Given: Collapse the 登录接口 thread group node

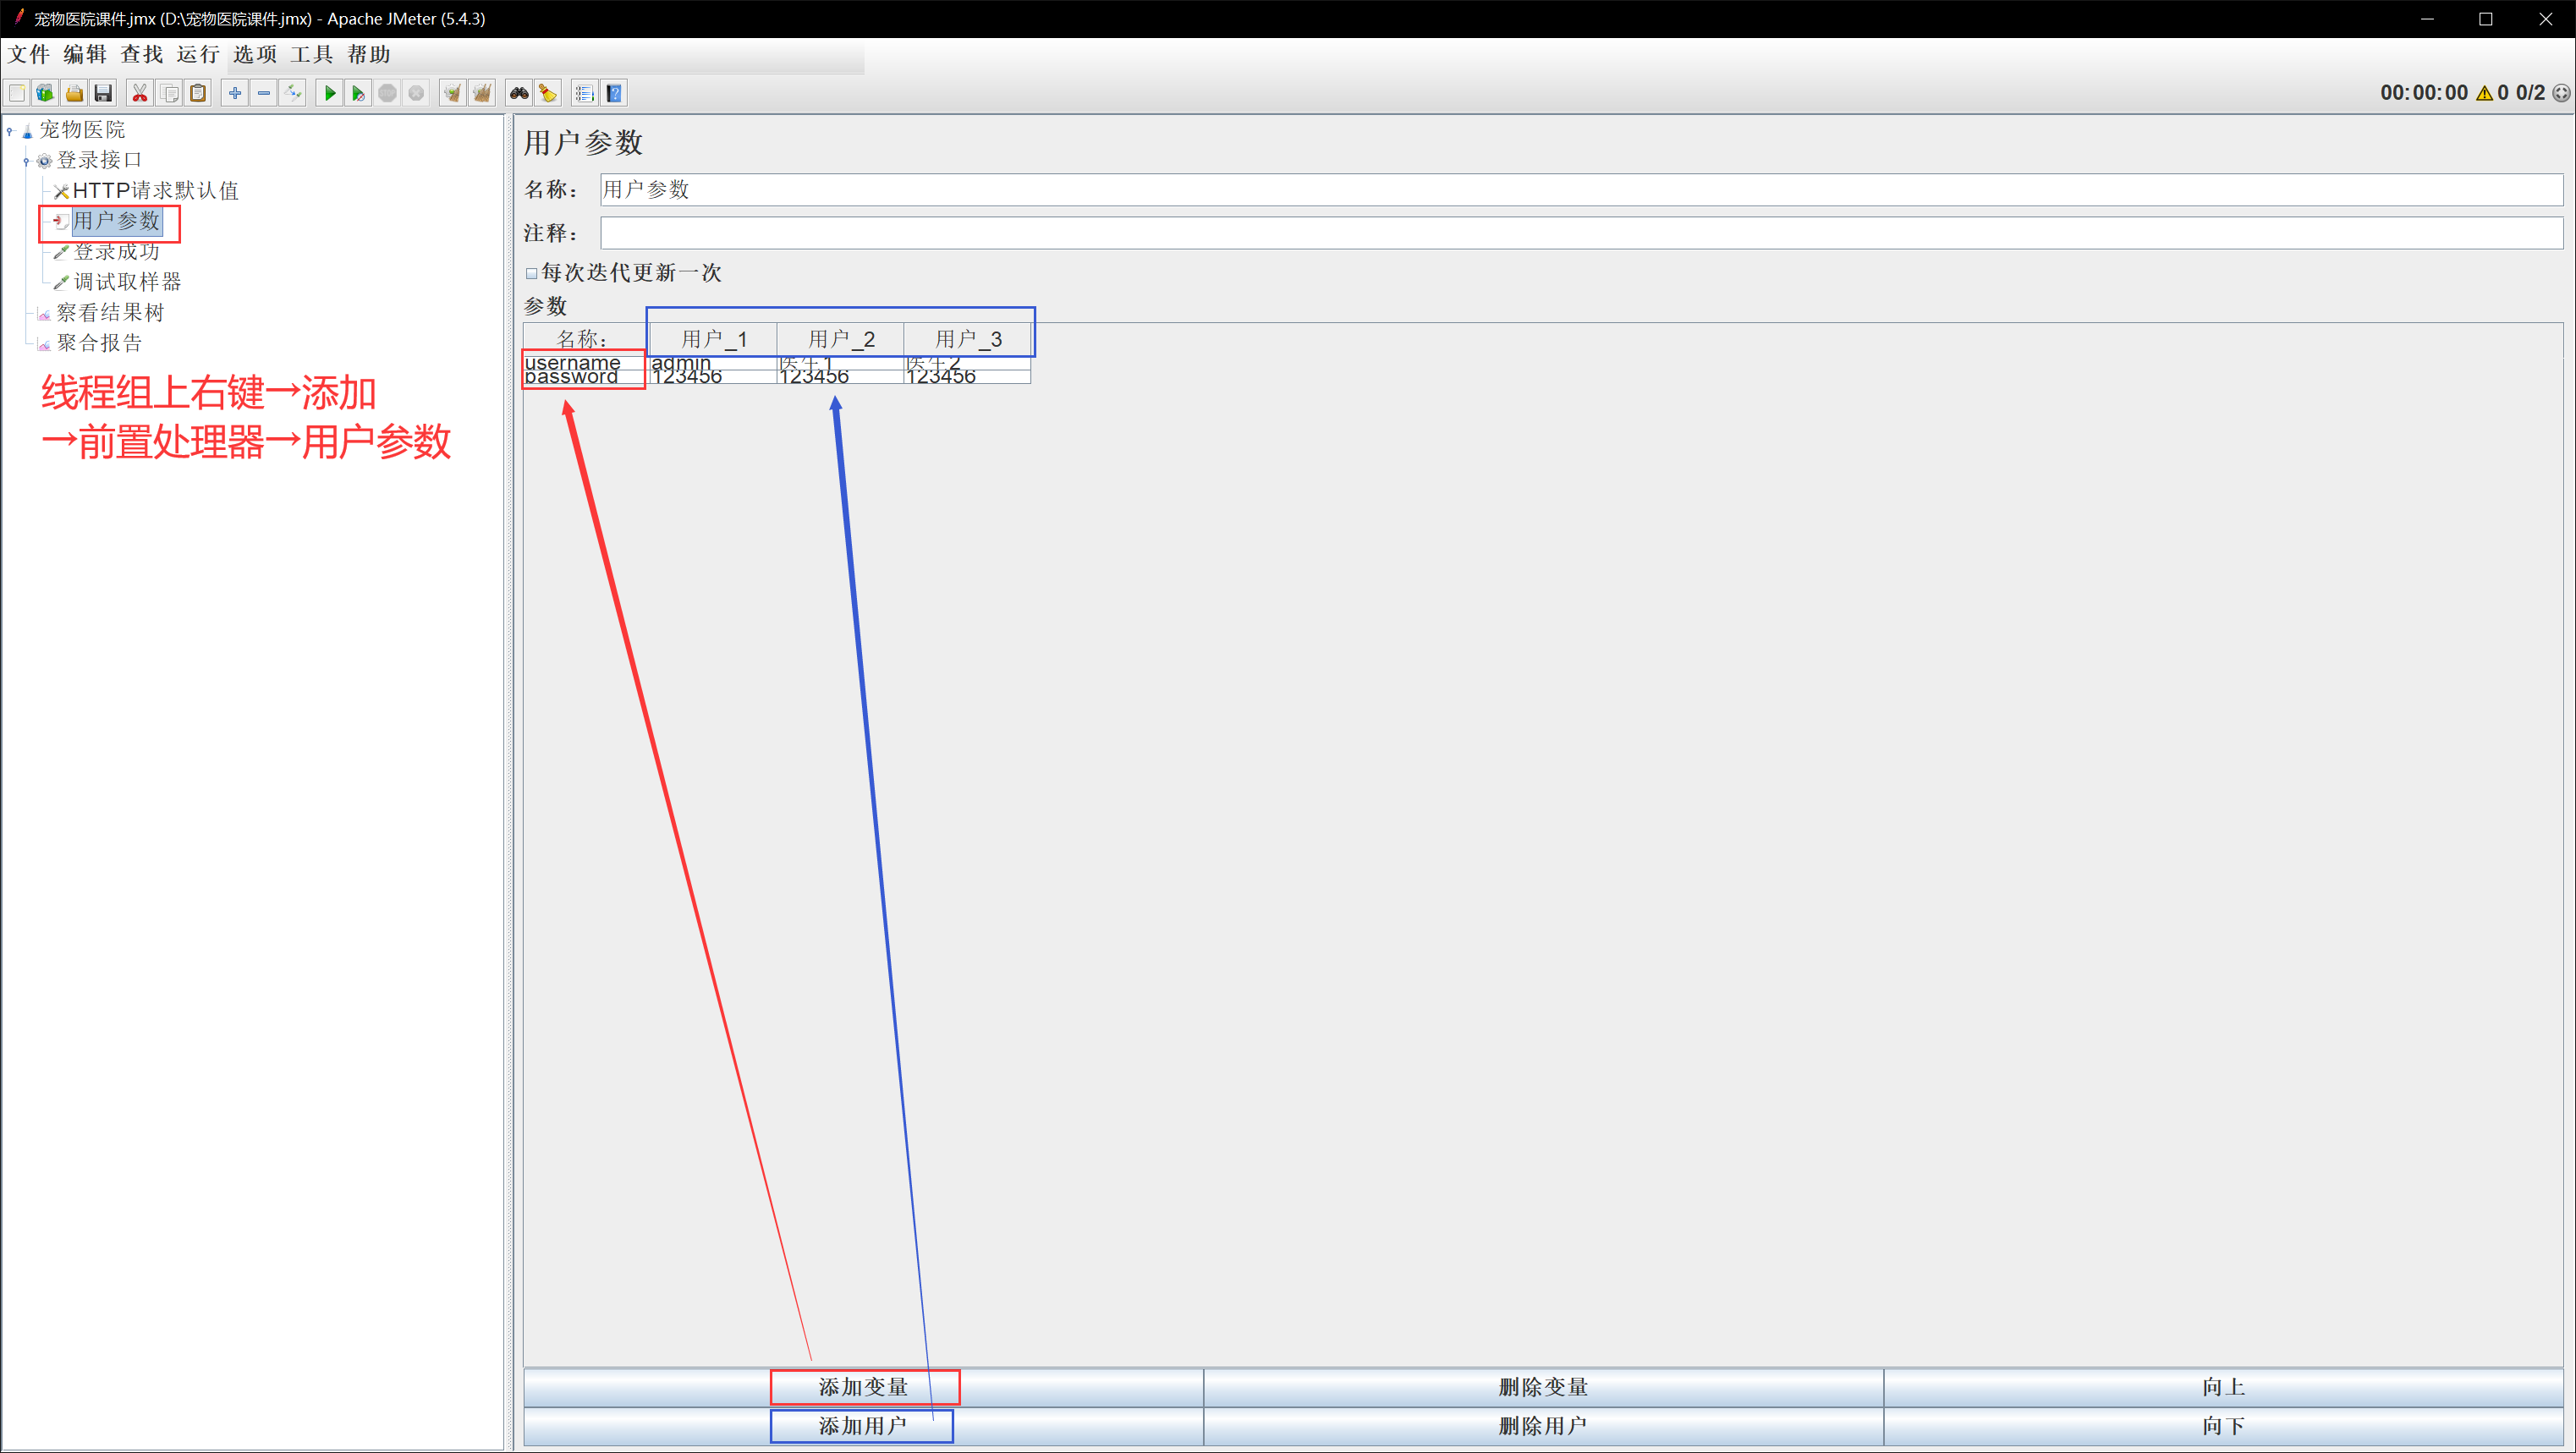Looking at the screenshot, I should click(27, 161).
